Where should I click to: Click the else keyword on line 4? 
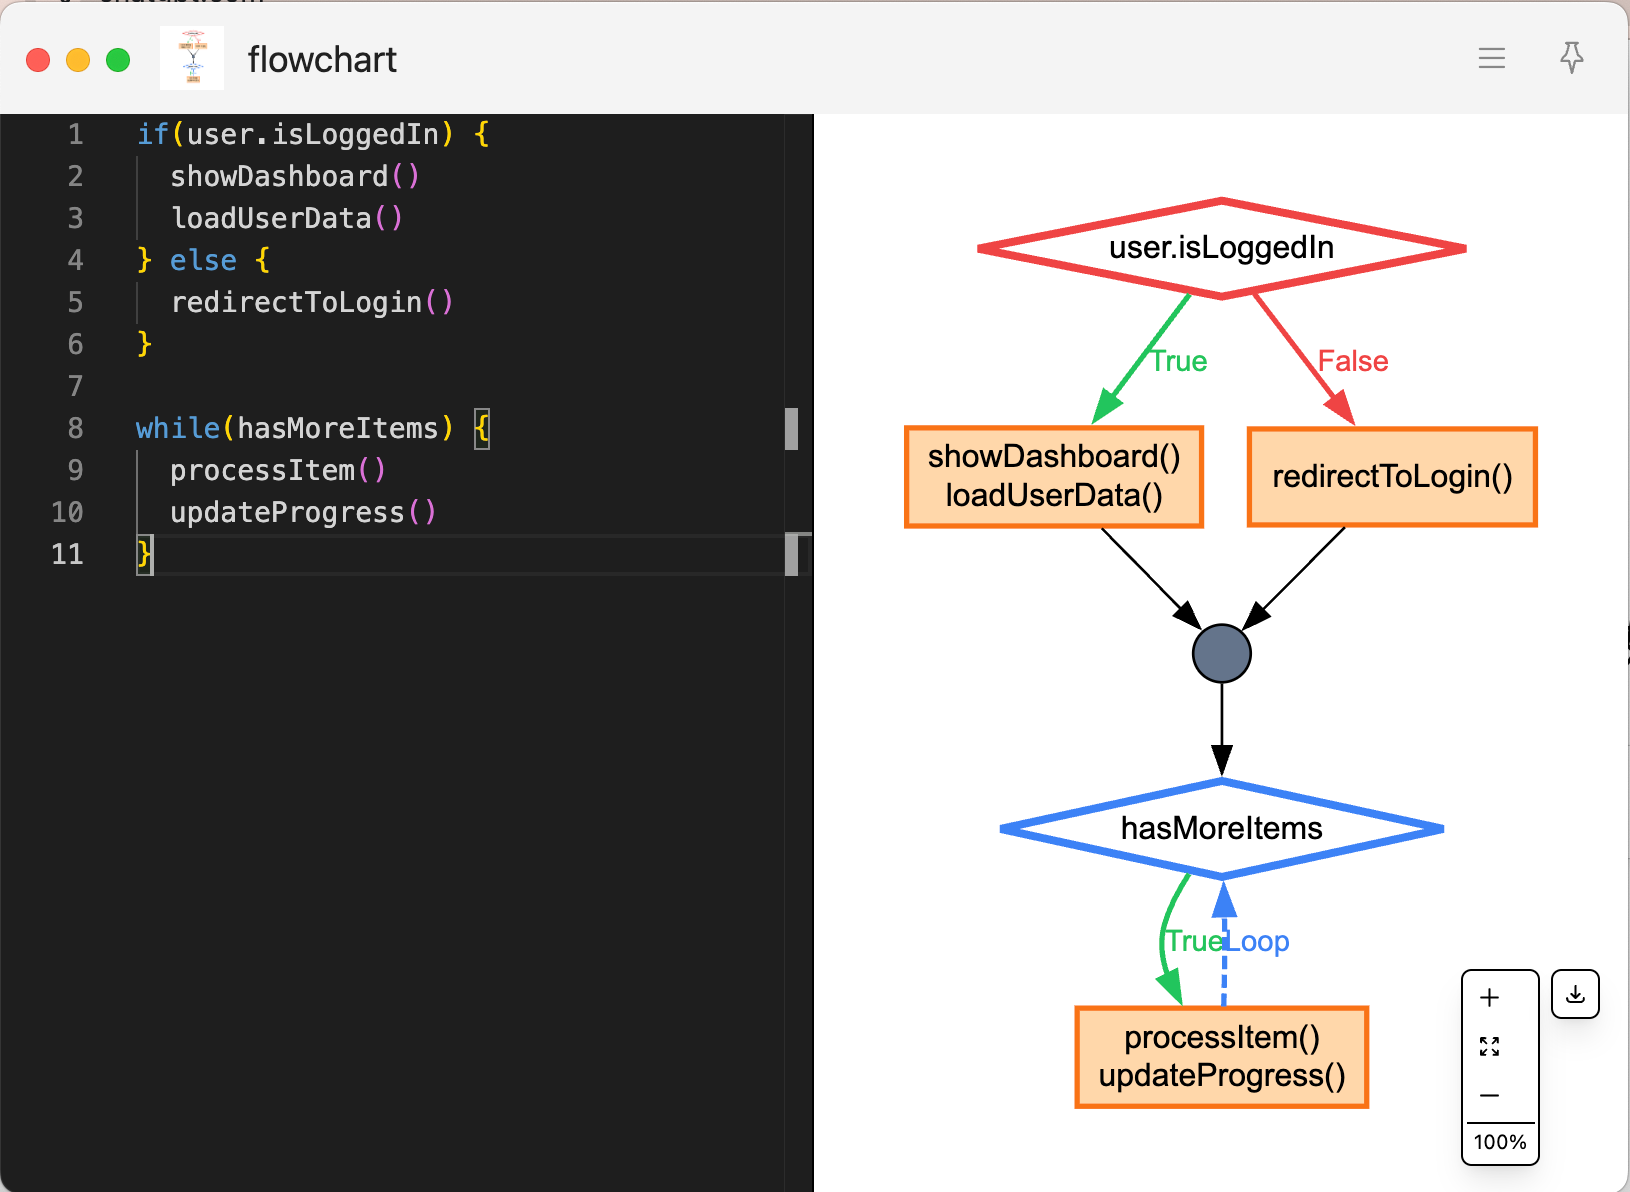(x=203, y=260)
